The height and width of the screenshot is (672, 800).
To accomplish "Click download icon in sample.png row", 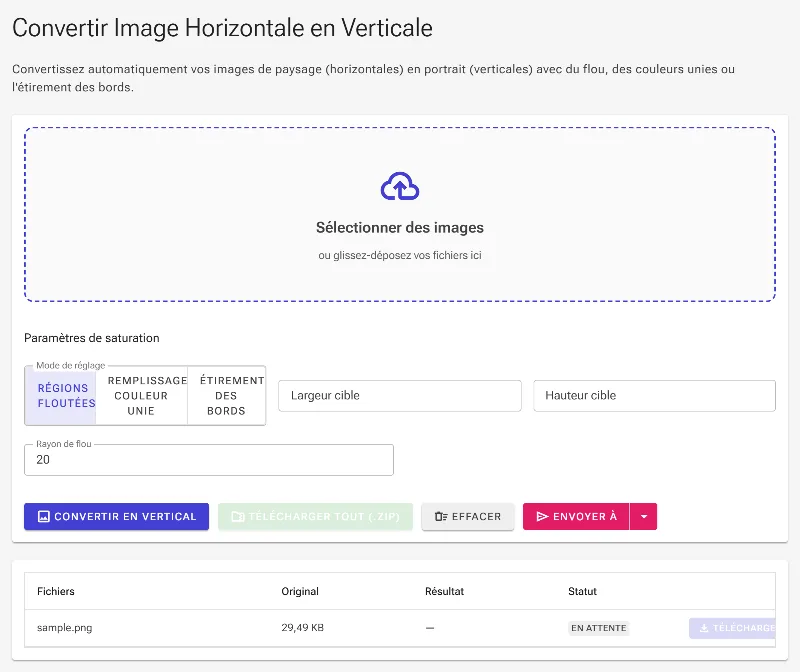I will 704,628.
